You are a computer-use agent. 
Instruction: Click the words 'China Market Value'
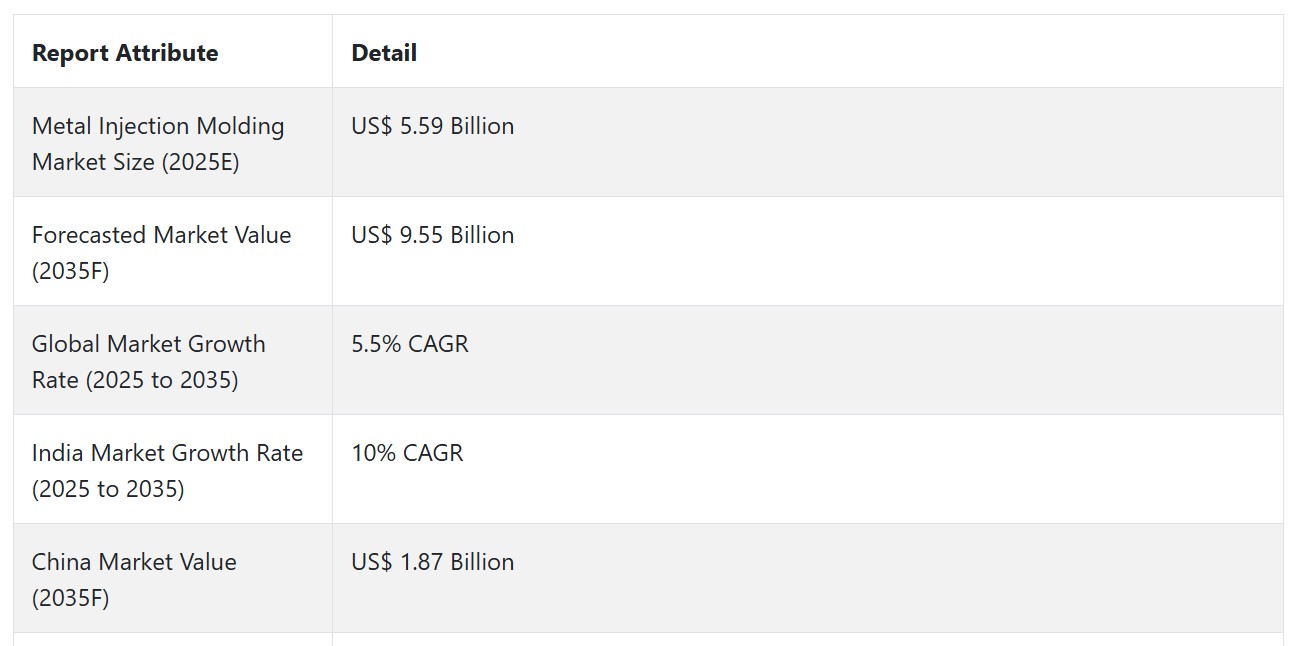coord(134,562)
